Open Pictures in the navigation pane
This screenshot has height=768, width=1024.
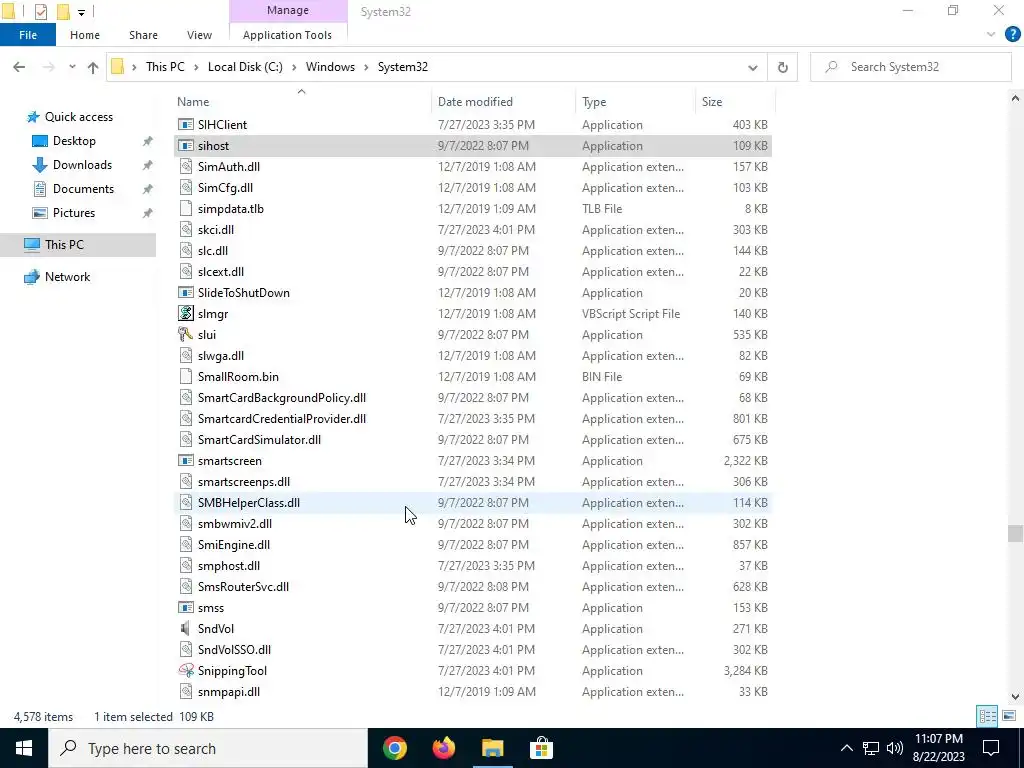pyautogui.click(x=74, y=213)
